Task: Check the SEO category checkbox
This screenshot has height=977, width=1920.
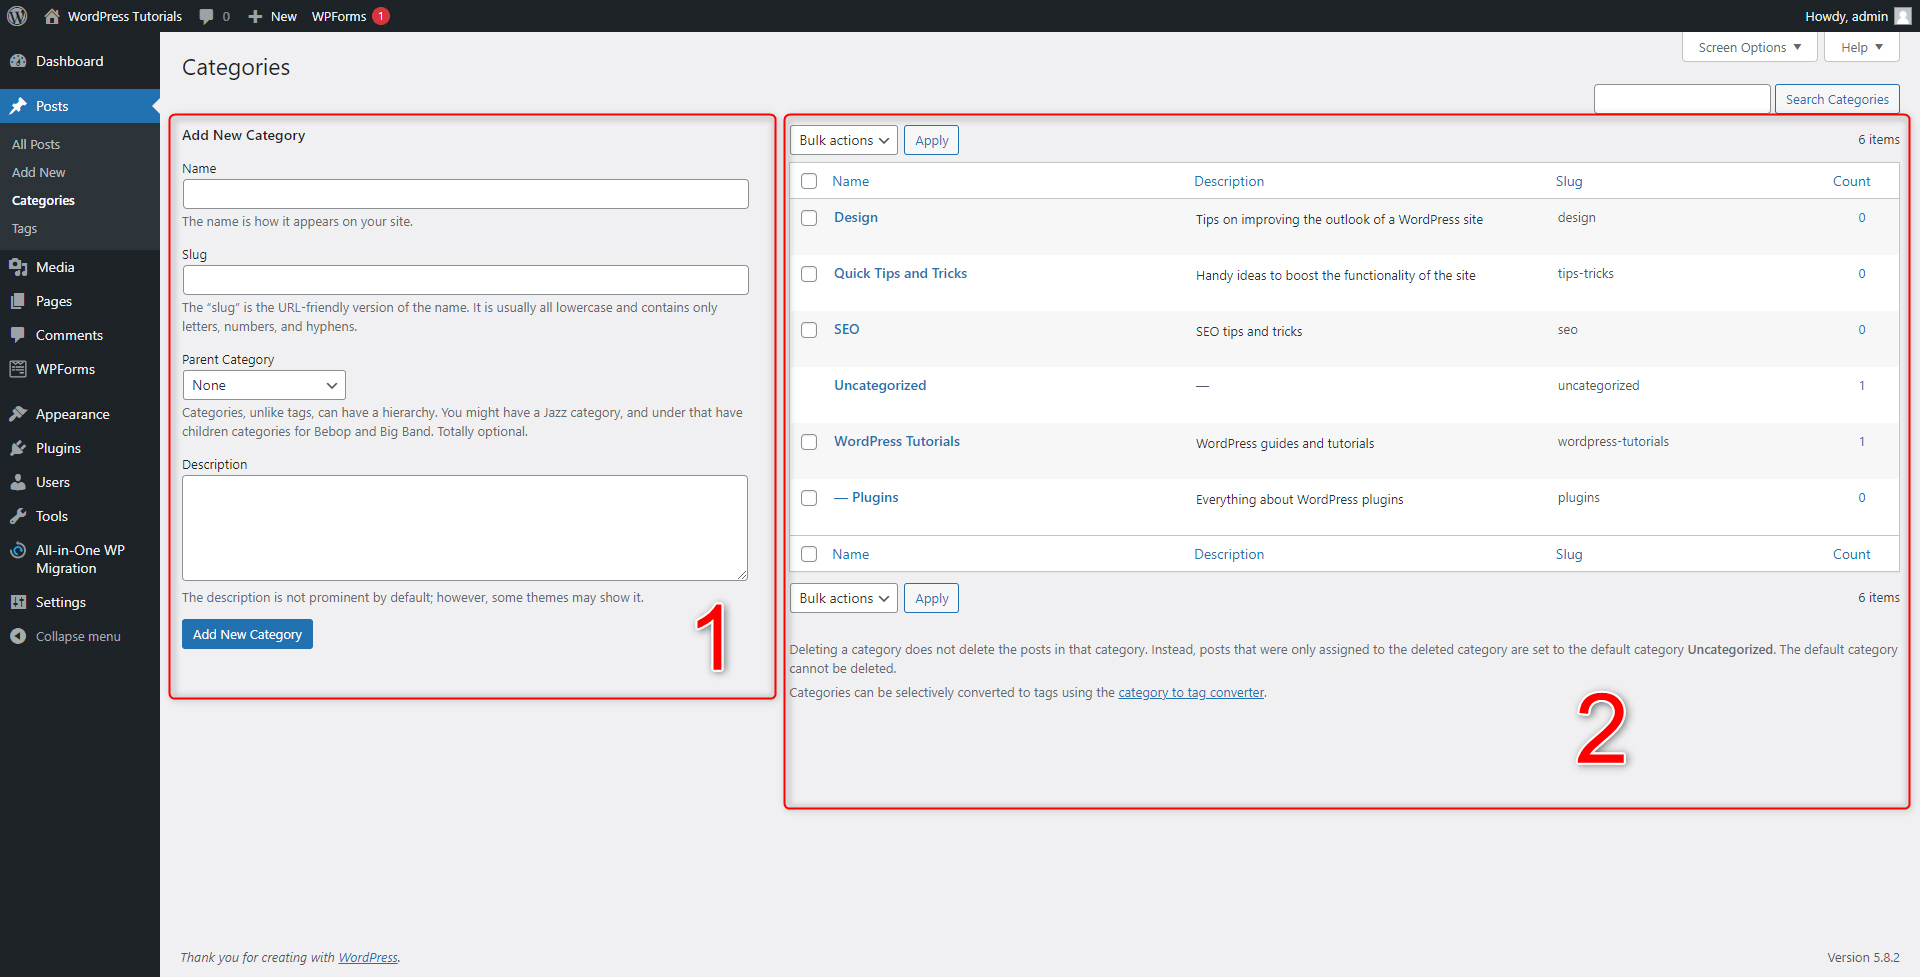Action: tap(809, 330)
